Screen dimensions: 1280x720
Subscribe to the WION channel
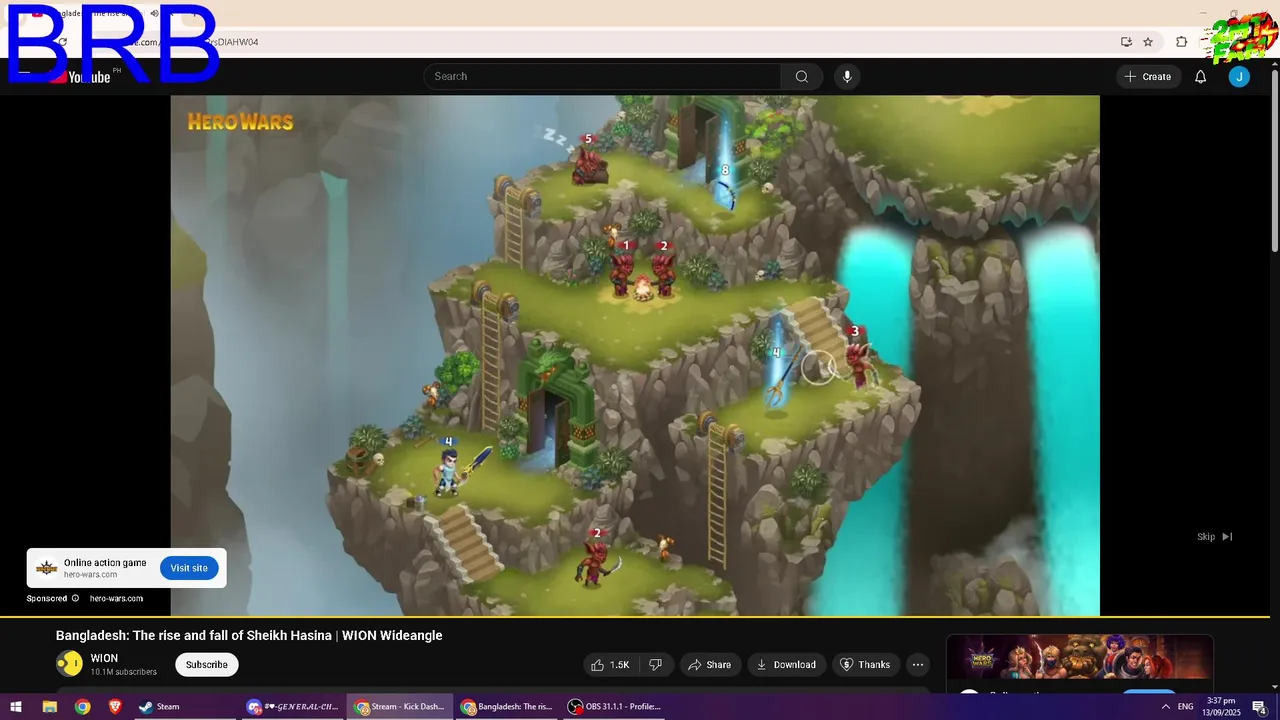pos(207,665)
